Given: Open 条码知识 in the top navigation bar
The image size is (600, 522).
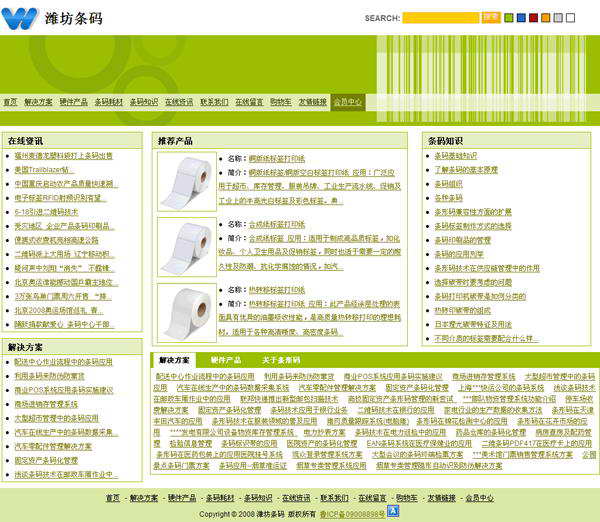Looking at the screenshot, I should pos(144,102).
